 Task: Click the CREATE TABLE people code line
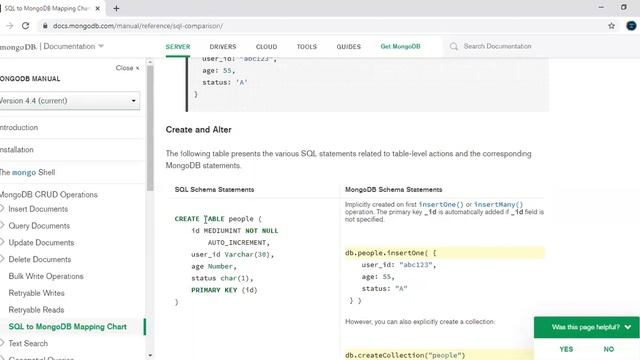(x=218, y=219)
